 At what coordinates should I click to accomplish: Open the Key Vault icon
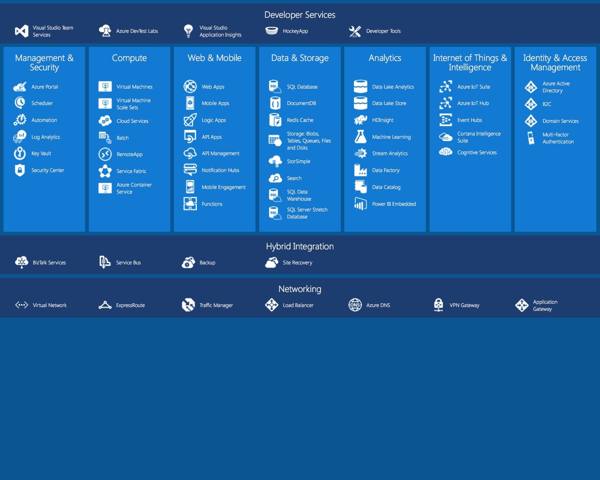pos(20,153)
